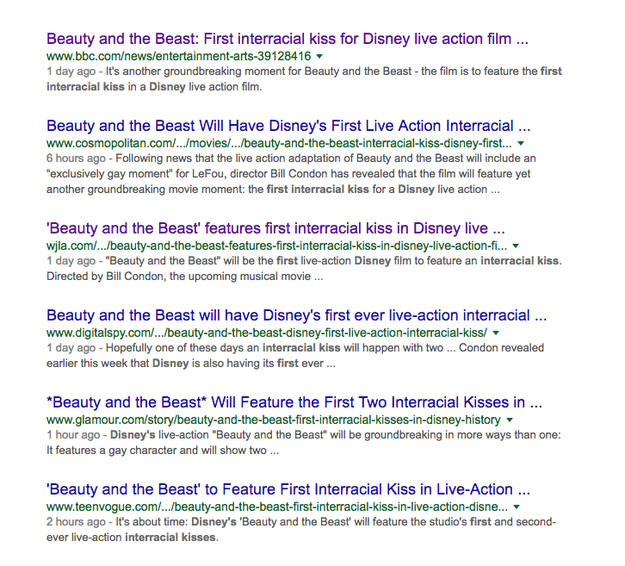625x566 pixels.
Task: Expand dropdown arrow next to teenvogue.com URL
Action: click(517, 507)
